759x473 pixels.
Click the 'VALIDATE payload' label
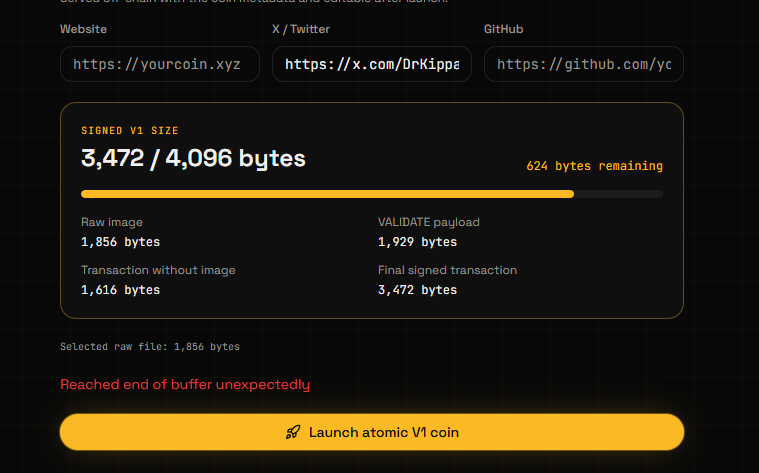pos(429,222)
